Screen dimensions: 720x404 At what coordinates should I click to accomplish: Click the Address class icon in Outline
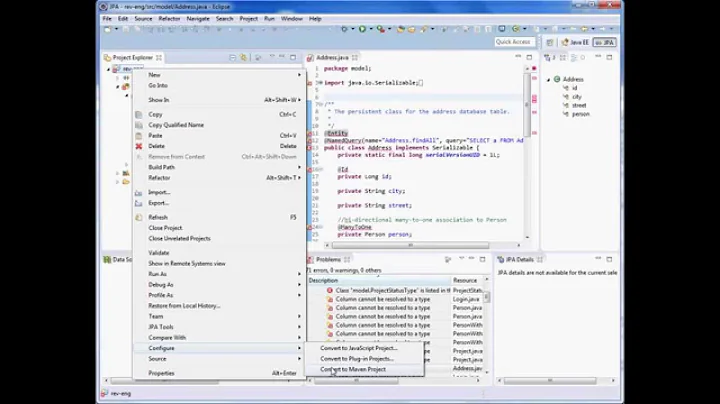557,79
